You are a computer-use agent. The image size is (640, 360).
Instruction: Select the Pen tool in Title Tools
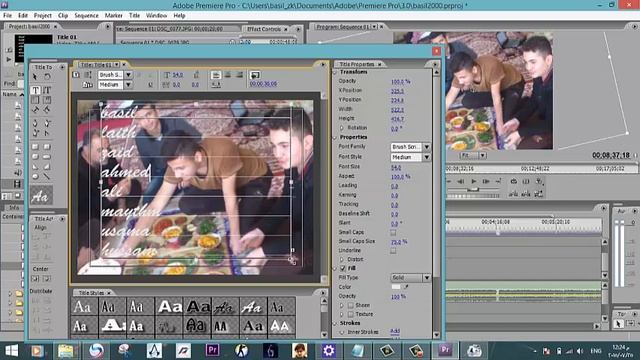pos(36,122)
